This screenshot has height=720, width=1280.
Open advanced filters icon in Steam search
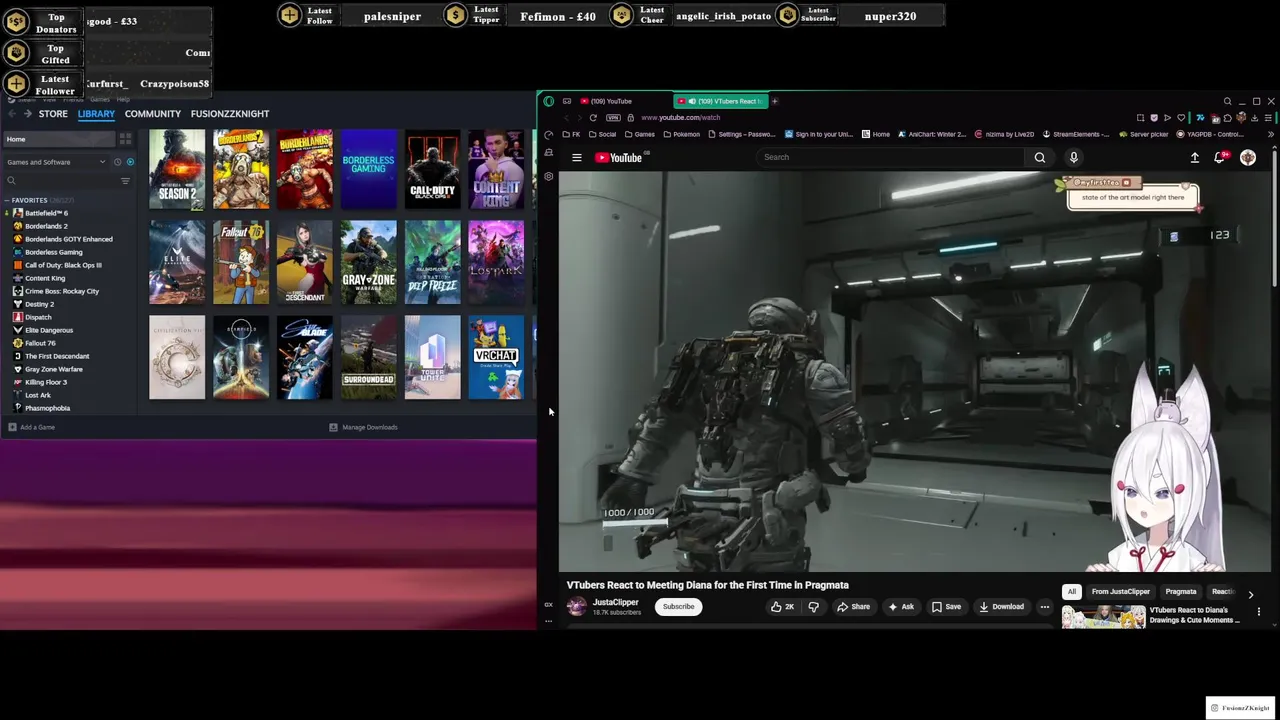(125, 181)
